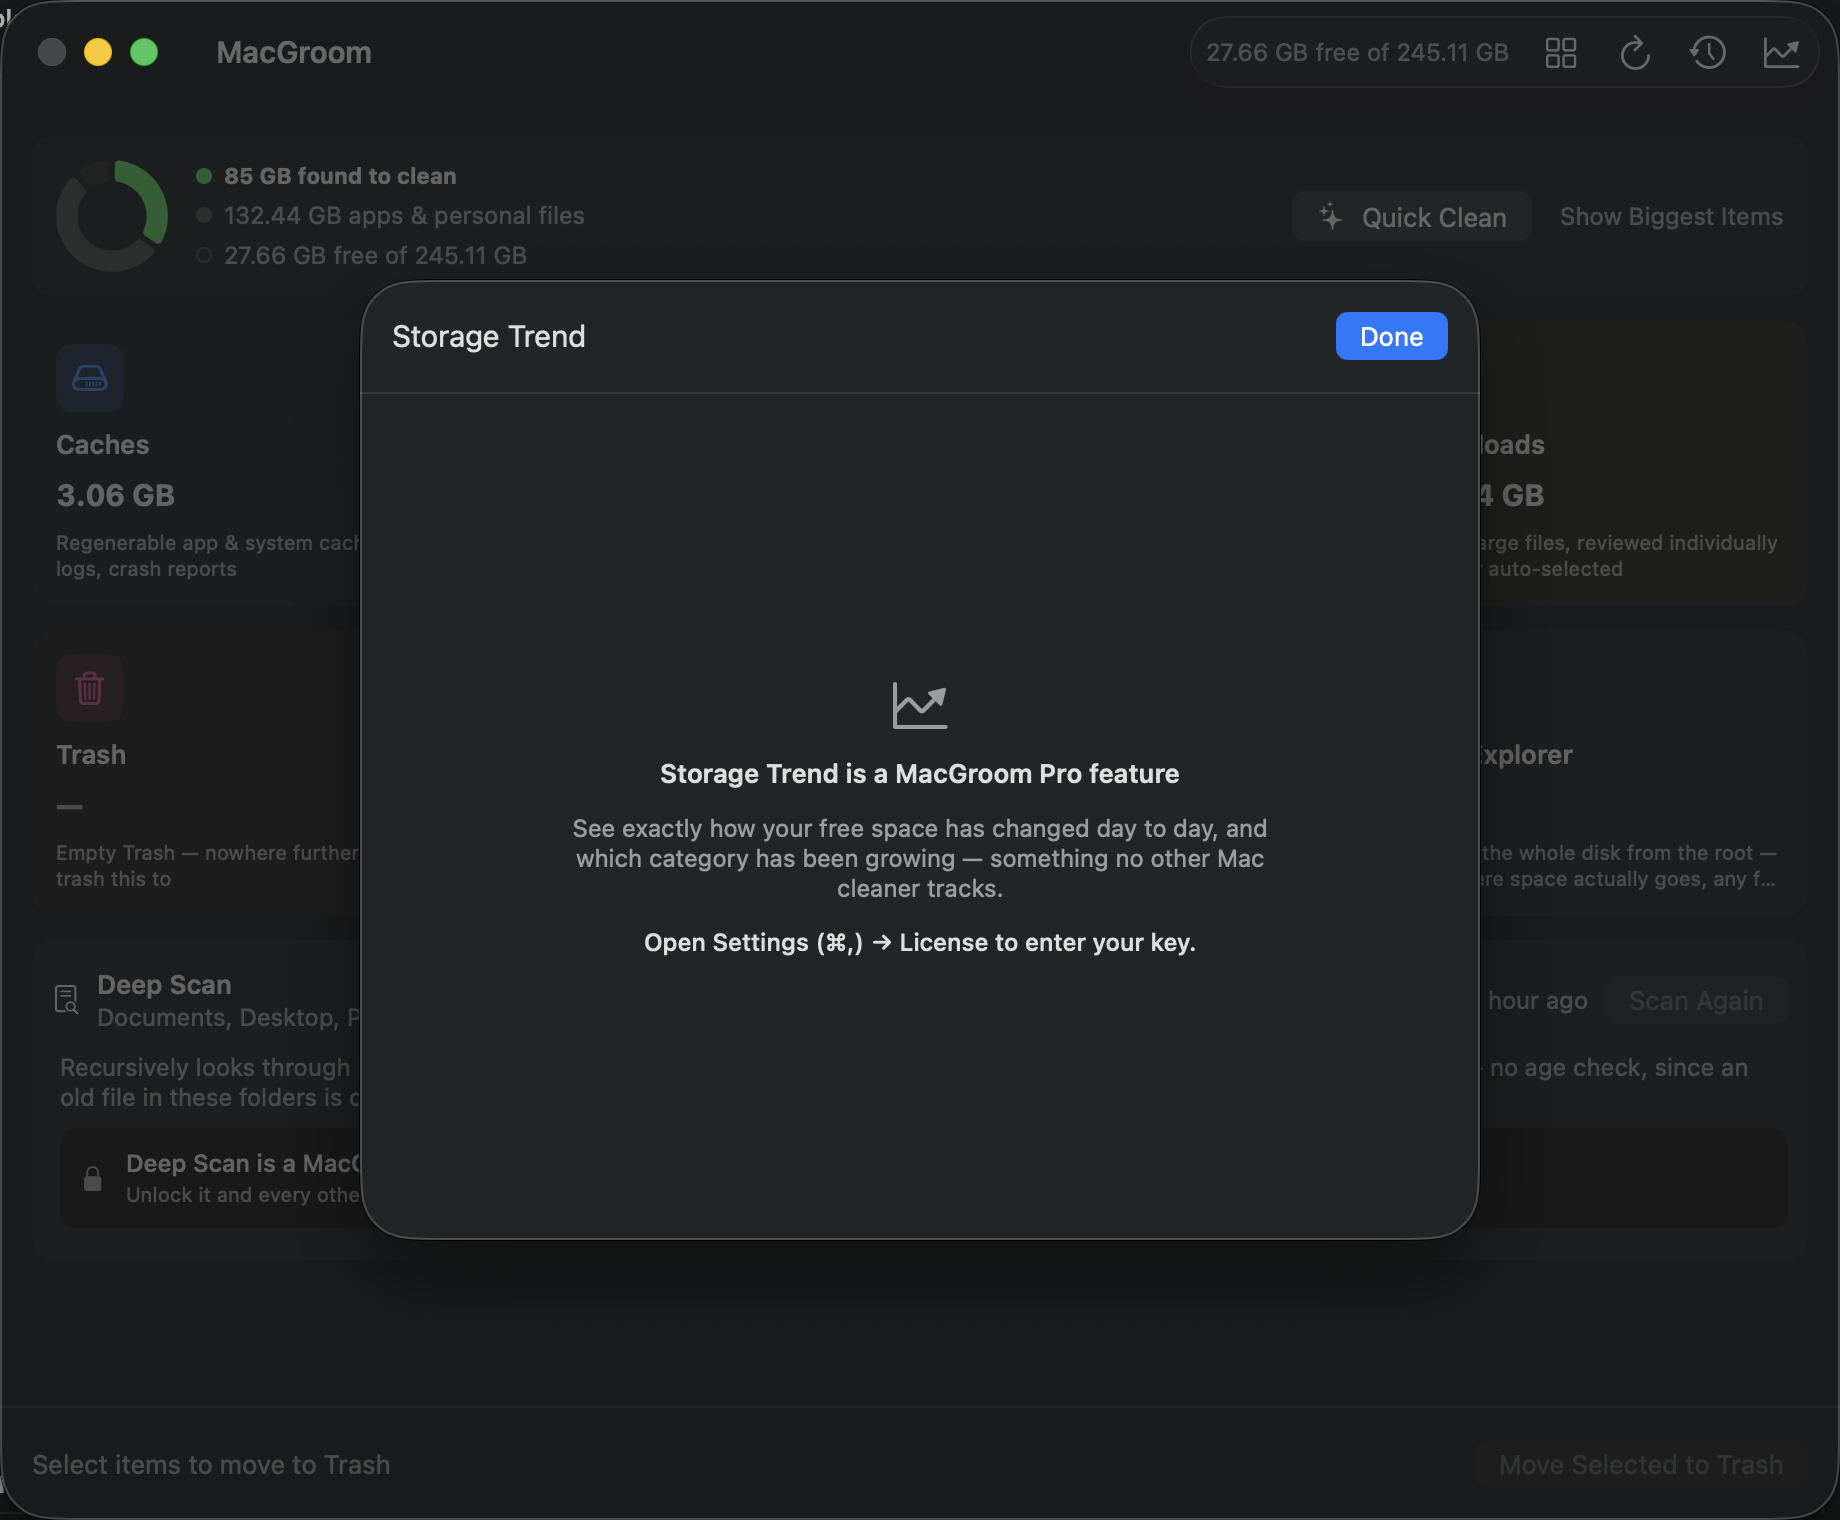Open the history clock icon in toolbar
The image size is (1840, 1520).
tap(1708, 53)
